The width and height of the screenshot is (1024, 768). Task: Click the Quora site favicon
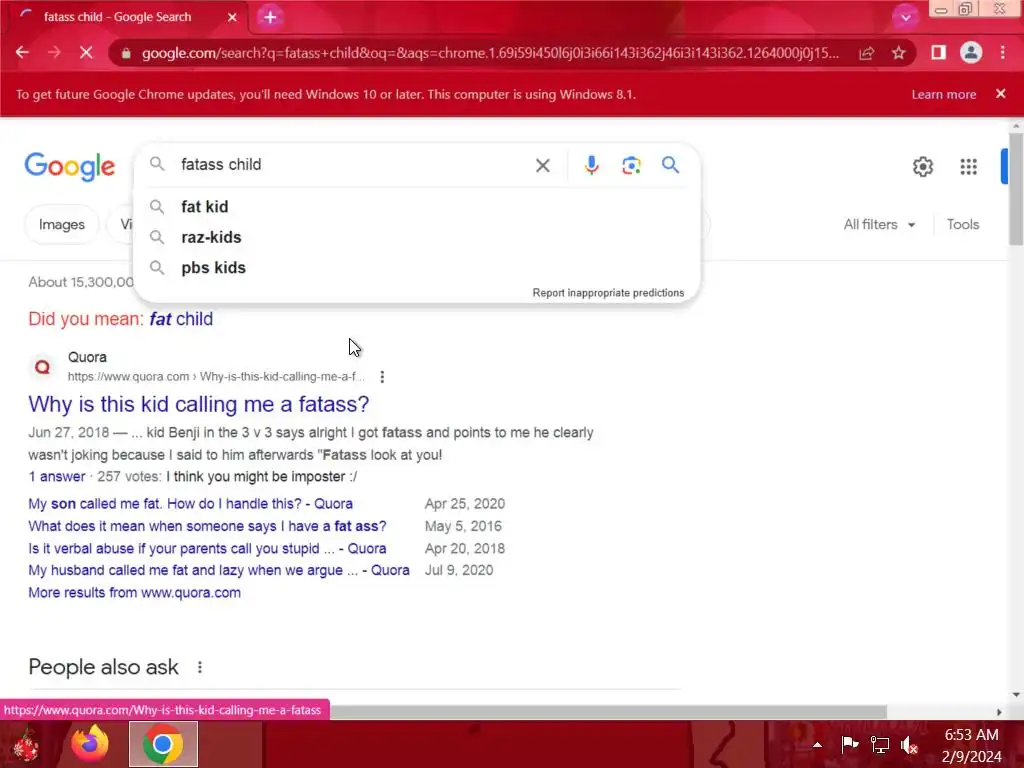point(42,367)
